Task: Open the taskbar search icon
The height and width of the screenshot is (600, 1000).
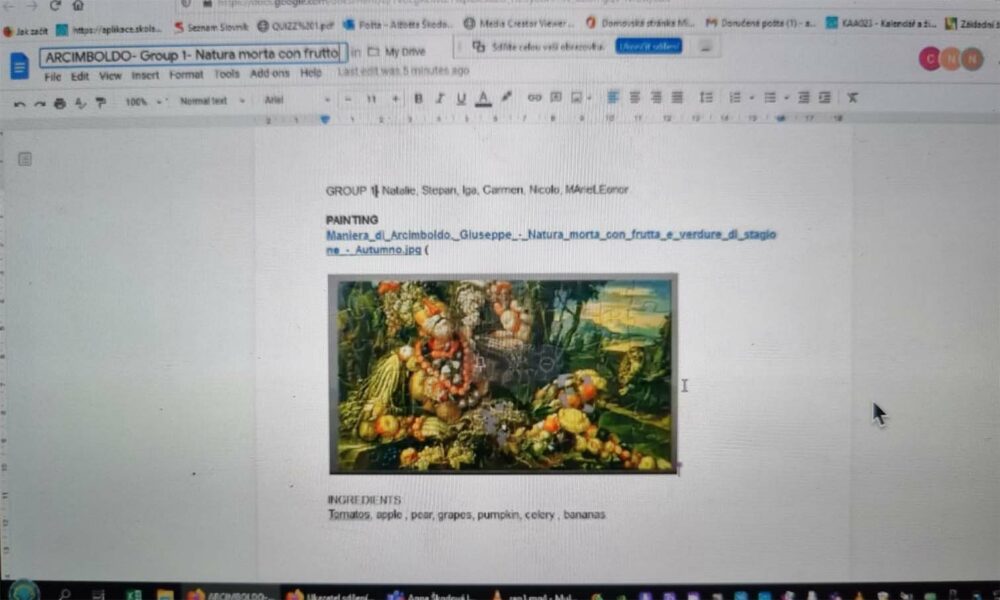Action: click(64, 594)
